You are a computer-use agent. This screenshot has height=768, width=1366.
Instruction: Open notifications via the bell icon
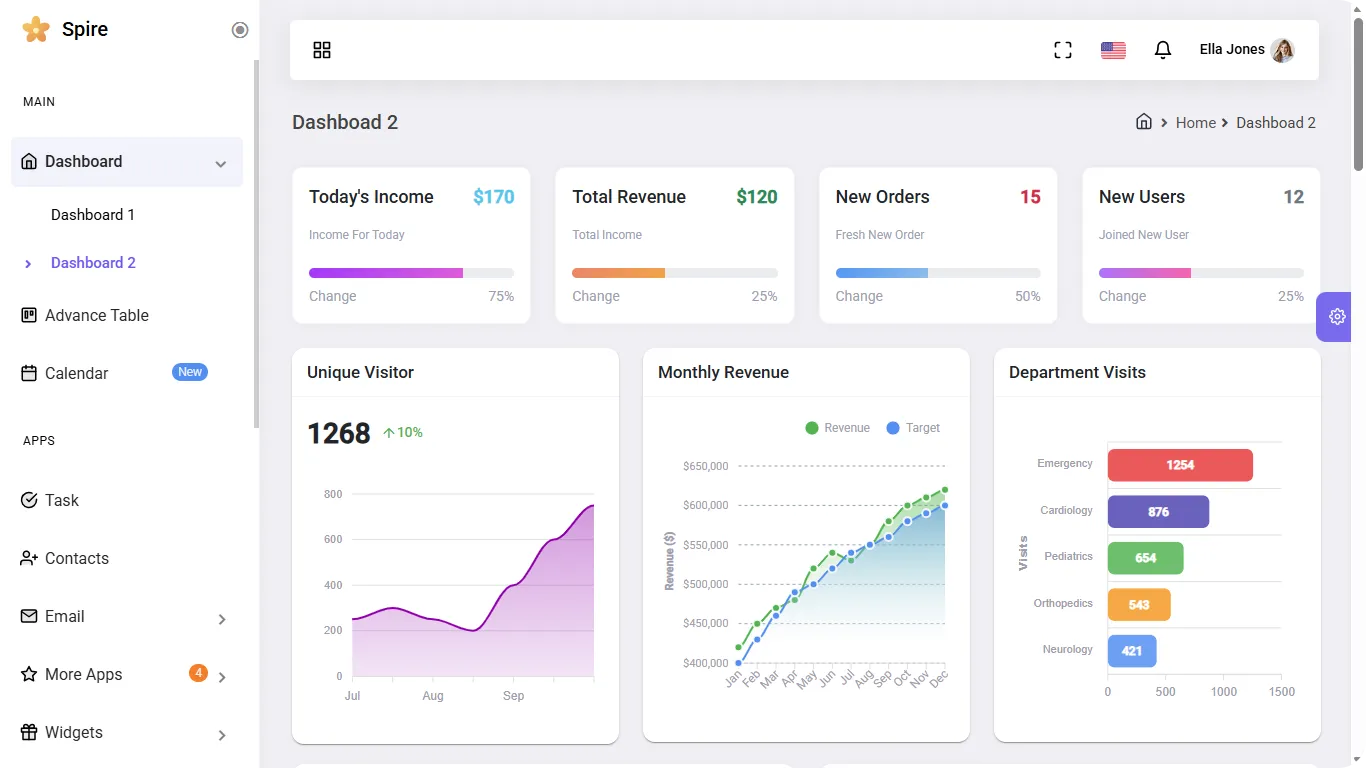[1162, 49]
